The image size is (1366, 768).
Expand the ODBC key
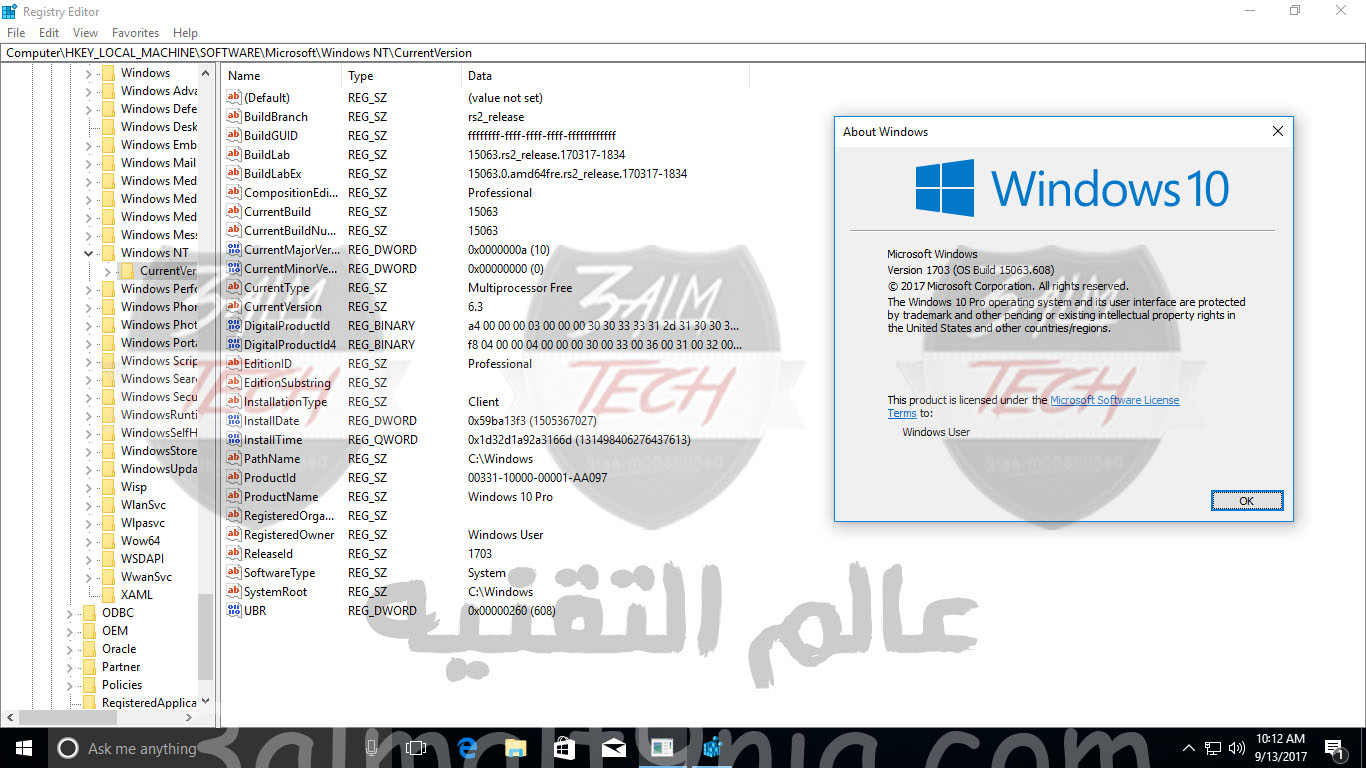click(69, 613)
